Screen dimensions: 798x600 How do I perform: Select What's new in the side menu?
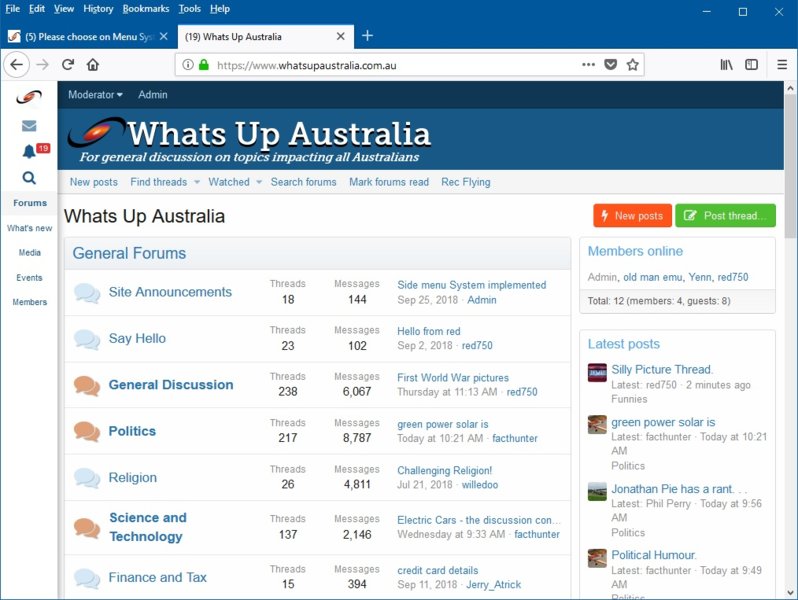(x=30, y=228)
